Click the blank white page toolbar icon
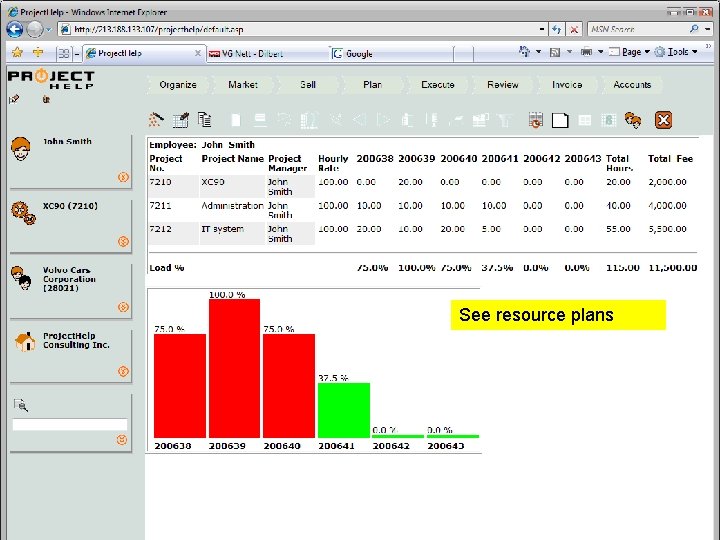Viewport: 720px width, 540px height. point(560,120)
